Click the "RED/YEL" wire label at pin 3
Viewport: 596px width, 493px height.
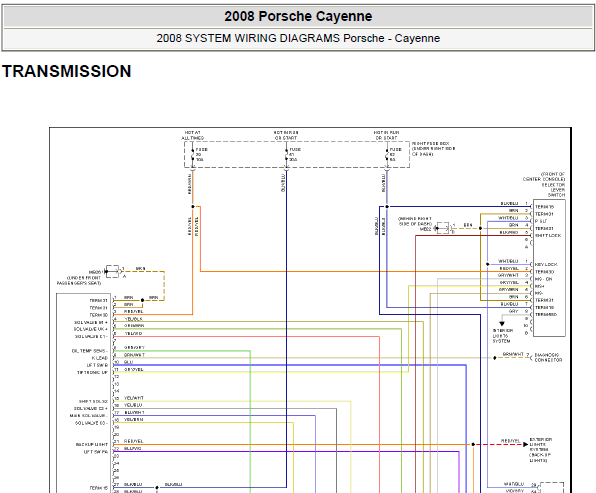point(133,312)
